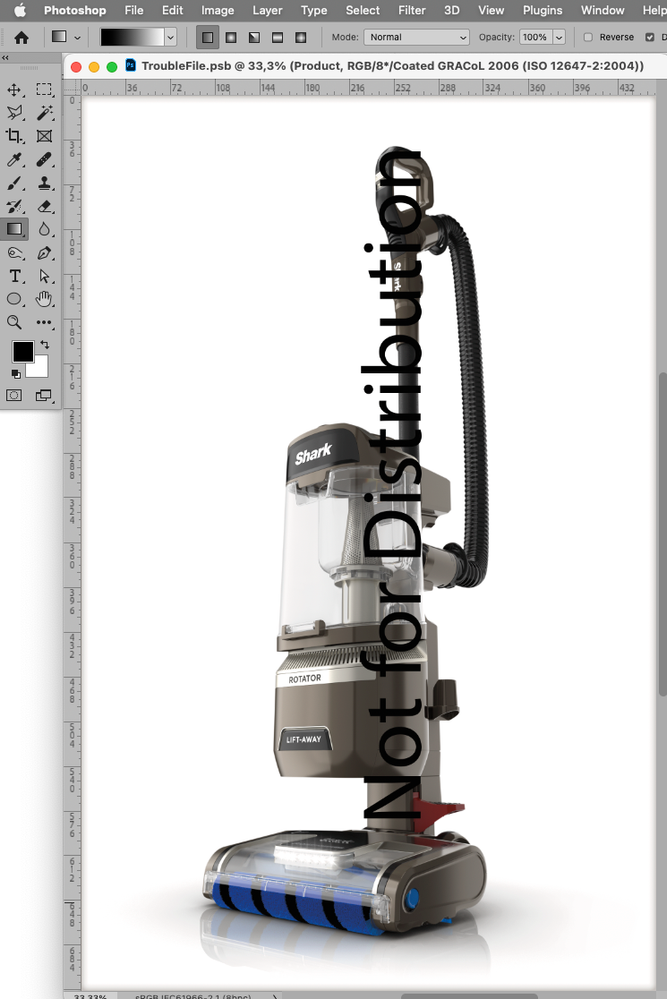Open the Apple menu
The height and width of the screenshot is (999, 667).
point(20,10)
